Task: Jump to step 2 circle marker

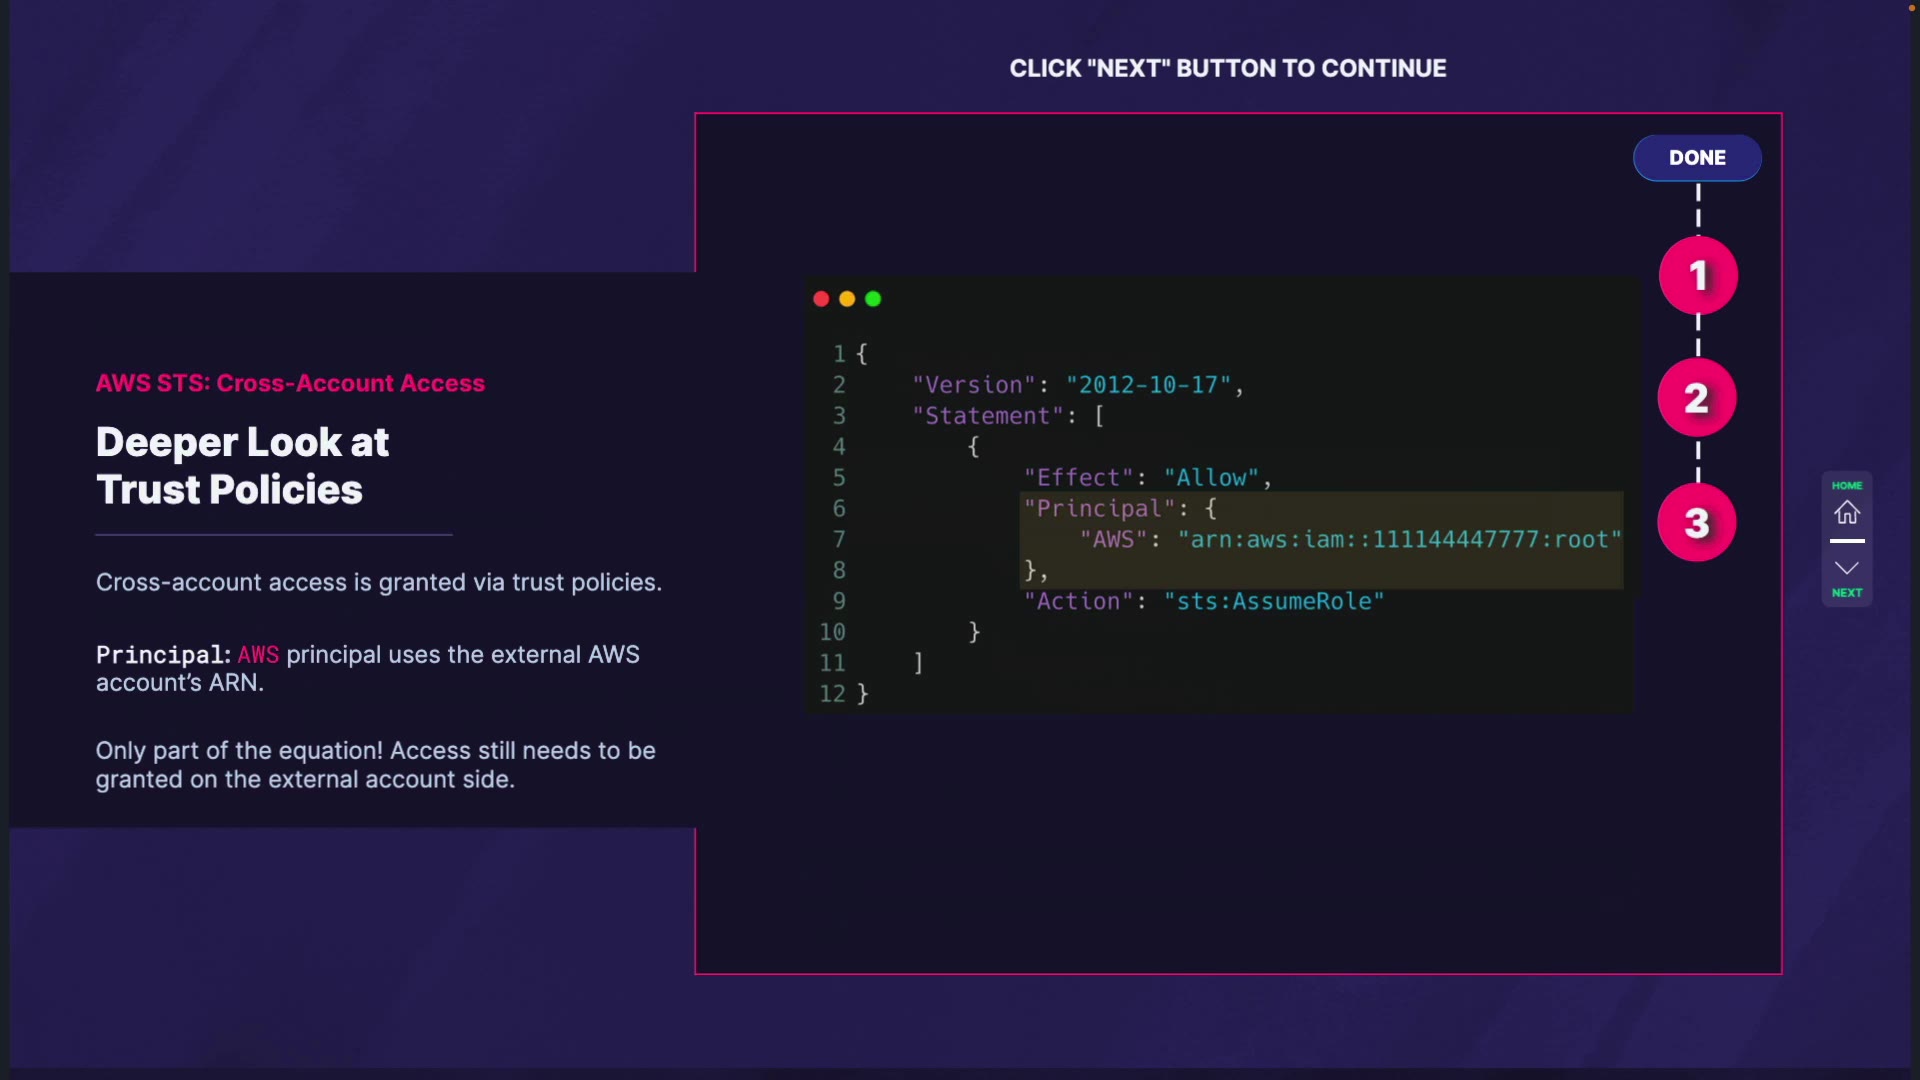Action: tap(1697, 398)
